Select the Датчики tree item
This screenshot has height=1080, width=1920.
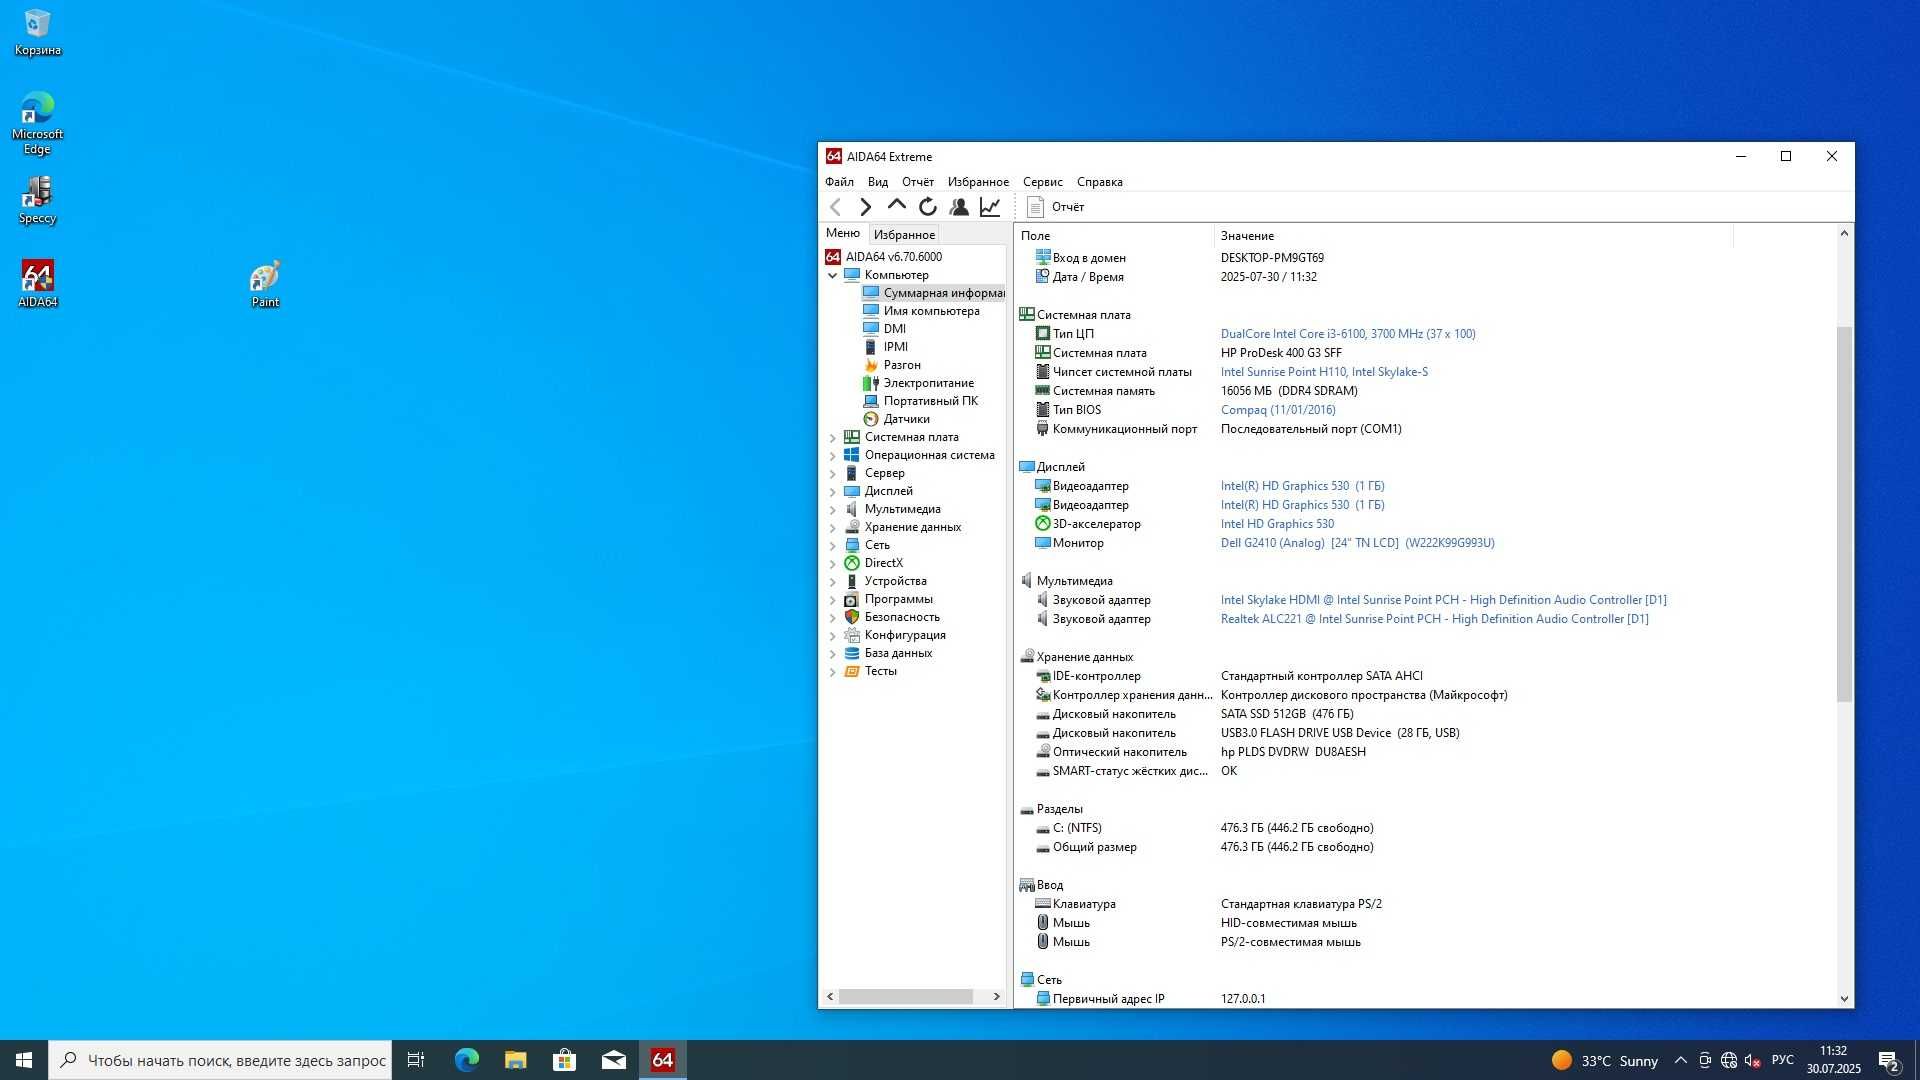[896, 419]
